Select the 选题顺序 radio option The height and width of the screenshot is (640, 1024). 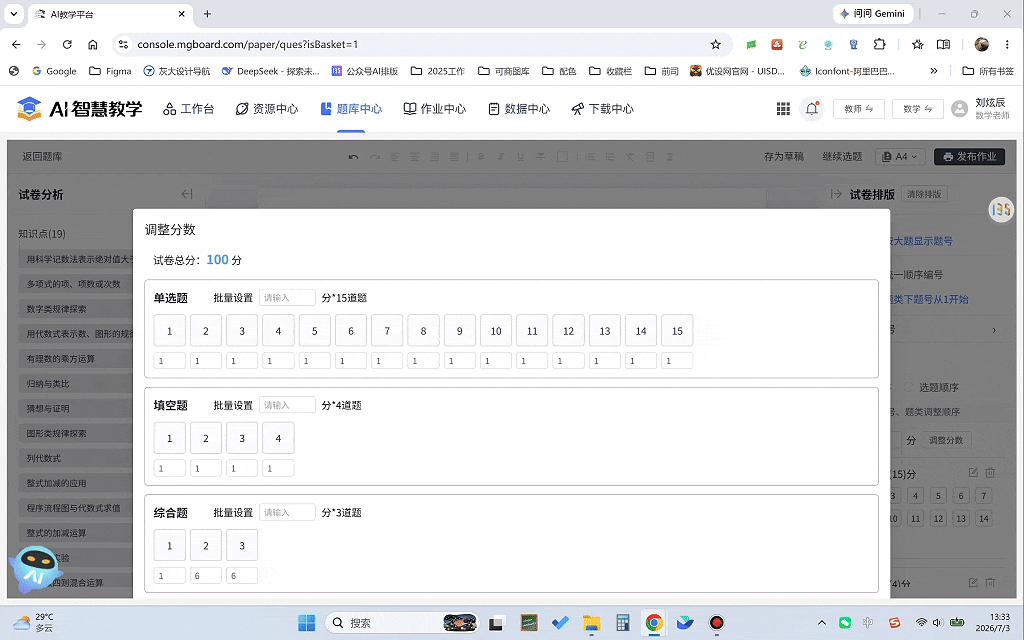[908, 387]
